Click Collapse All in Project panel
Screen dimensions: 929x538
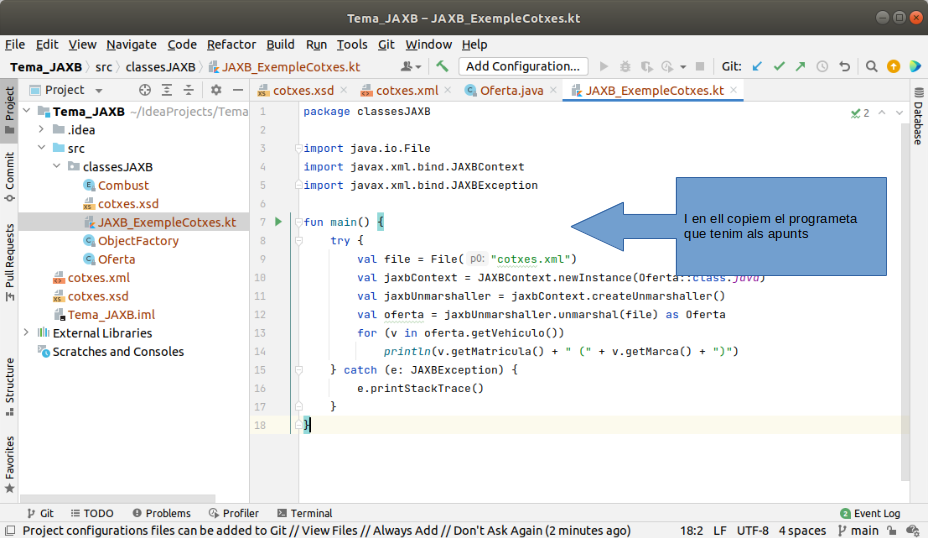188,90
